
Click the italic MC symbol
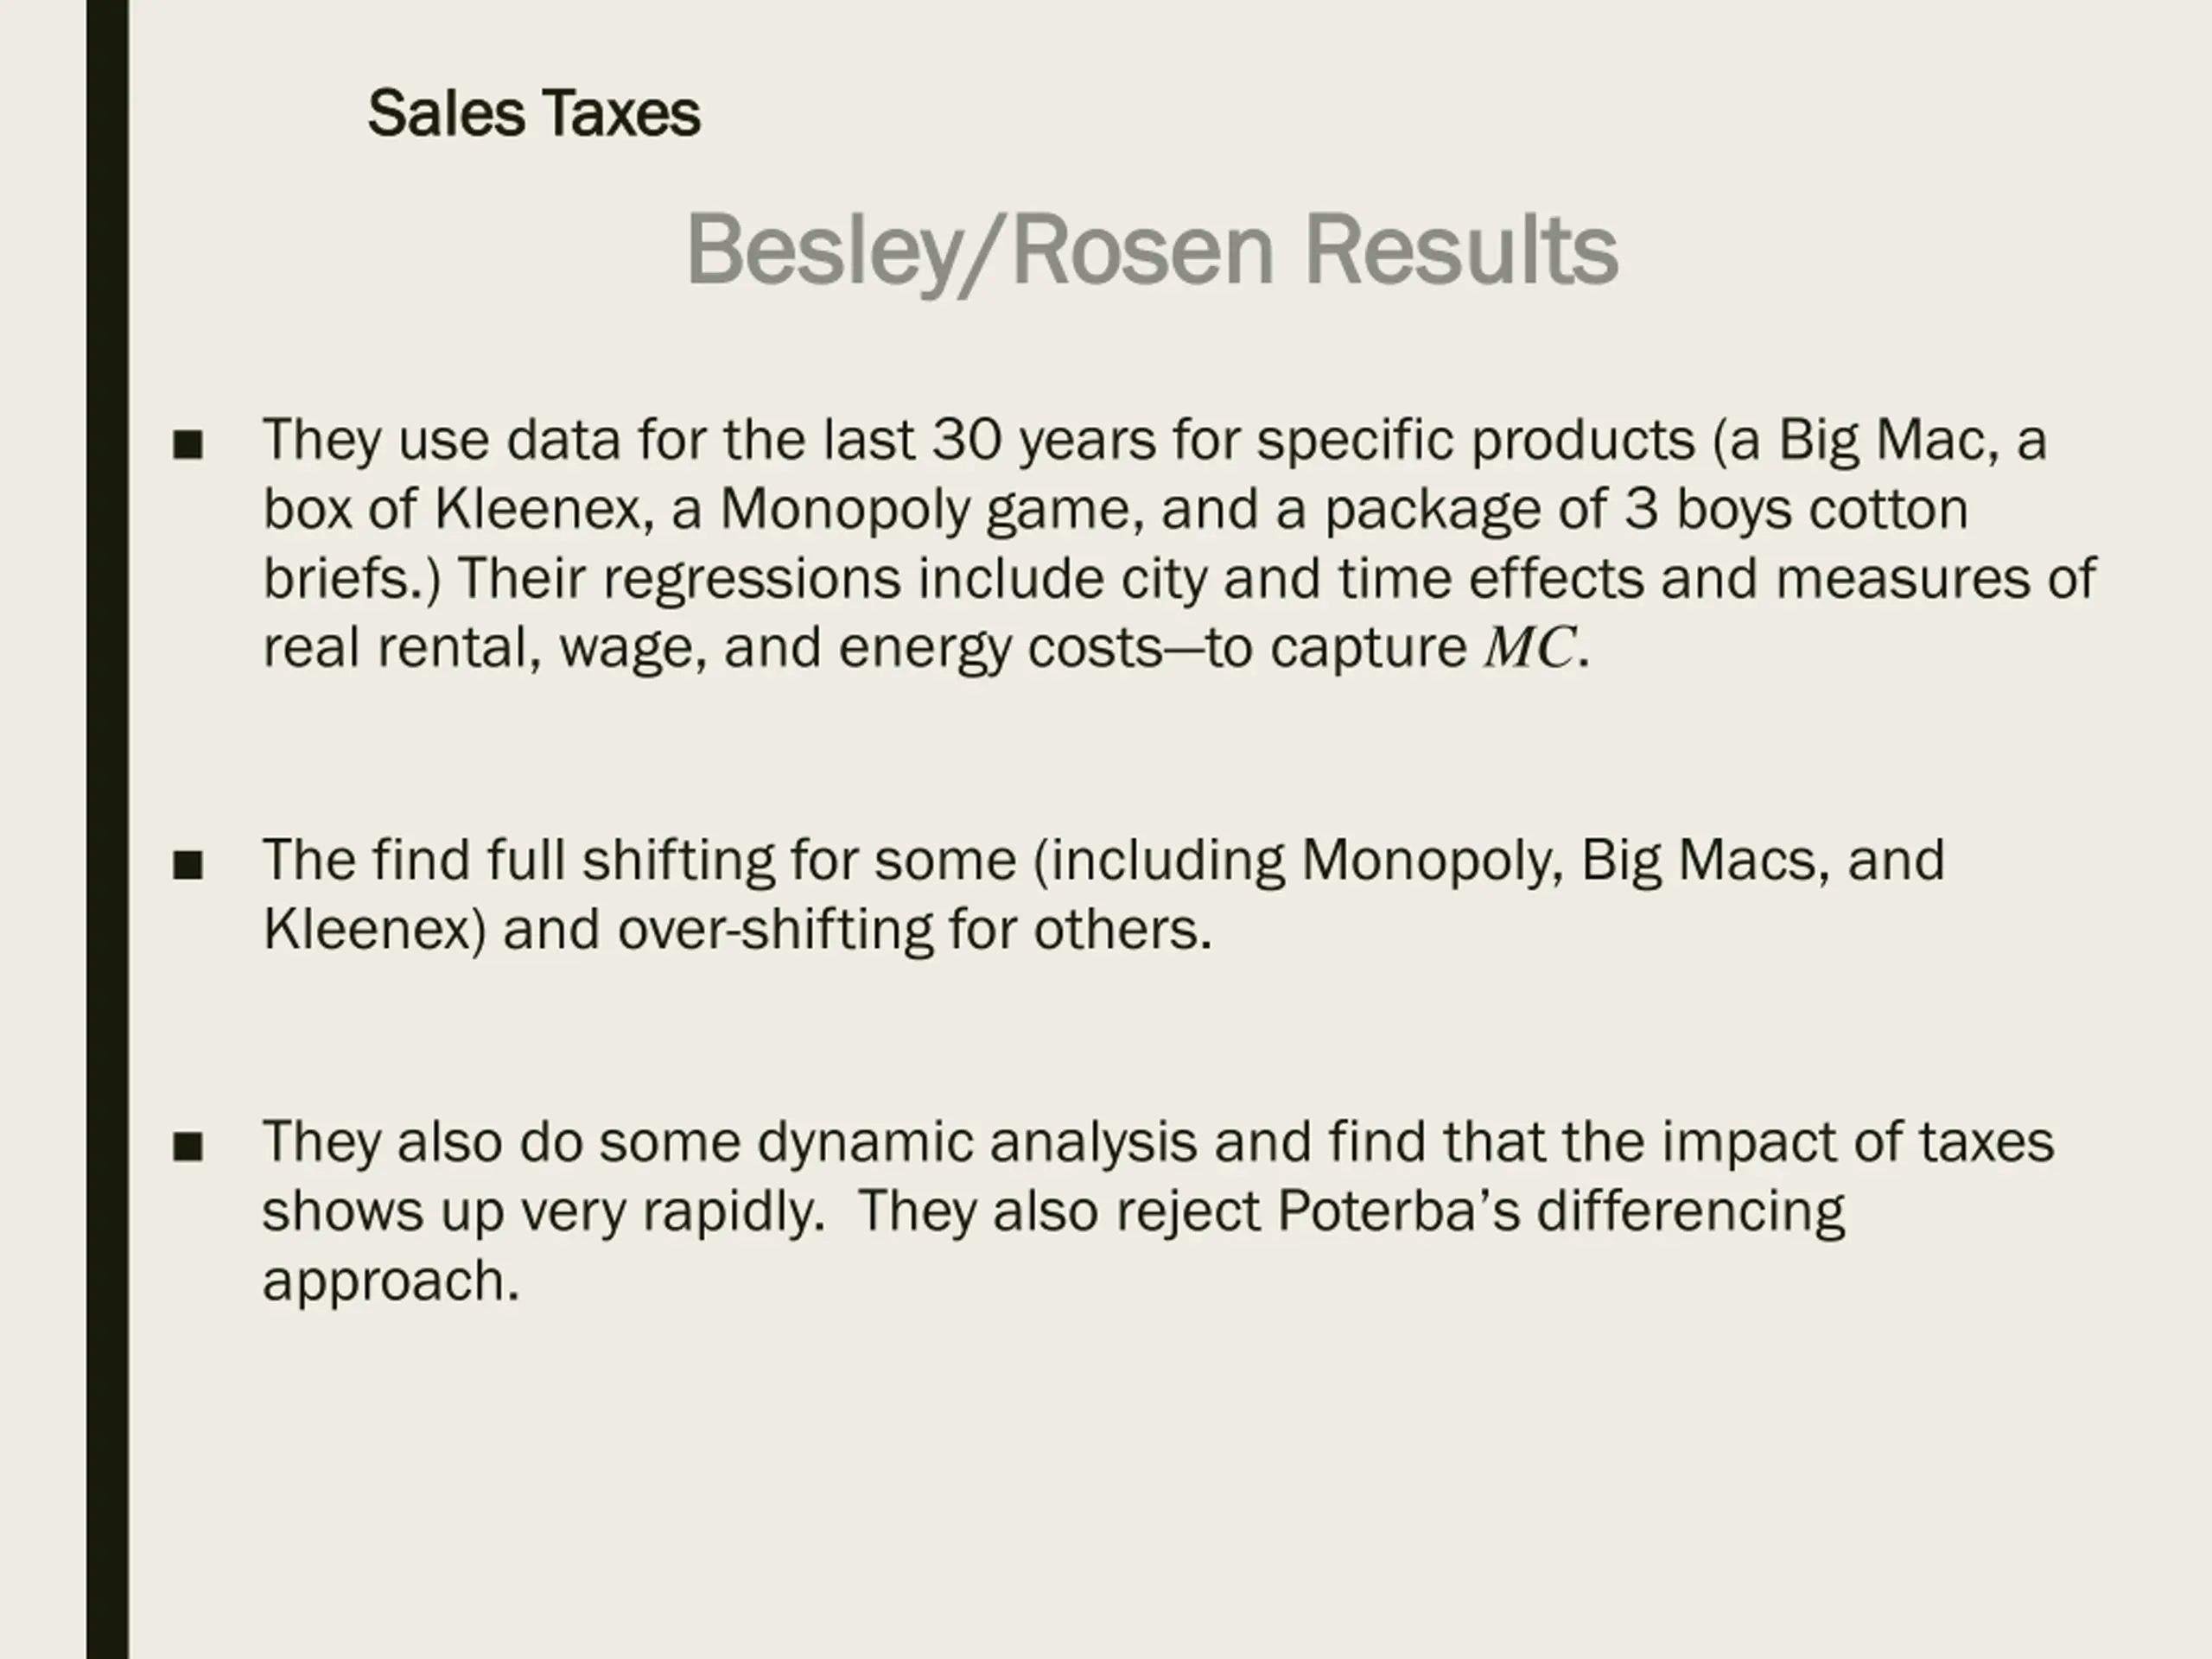pyautogui.click(x=1529, y=648)
